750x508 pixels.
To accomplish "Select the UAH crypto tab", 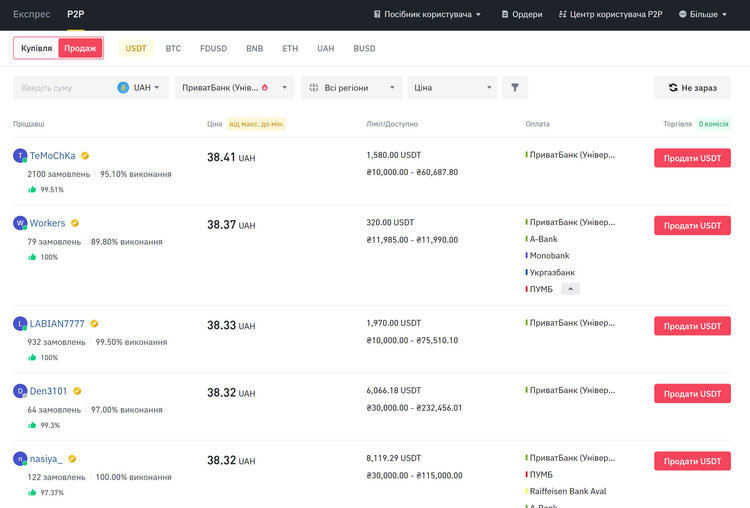I will click(326, 48).
